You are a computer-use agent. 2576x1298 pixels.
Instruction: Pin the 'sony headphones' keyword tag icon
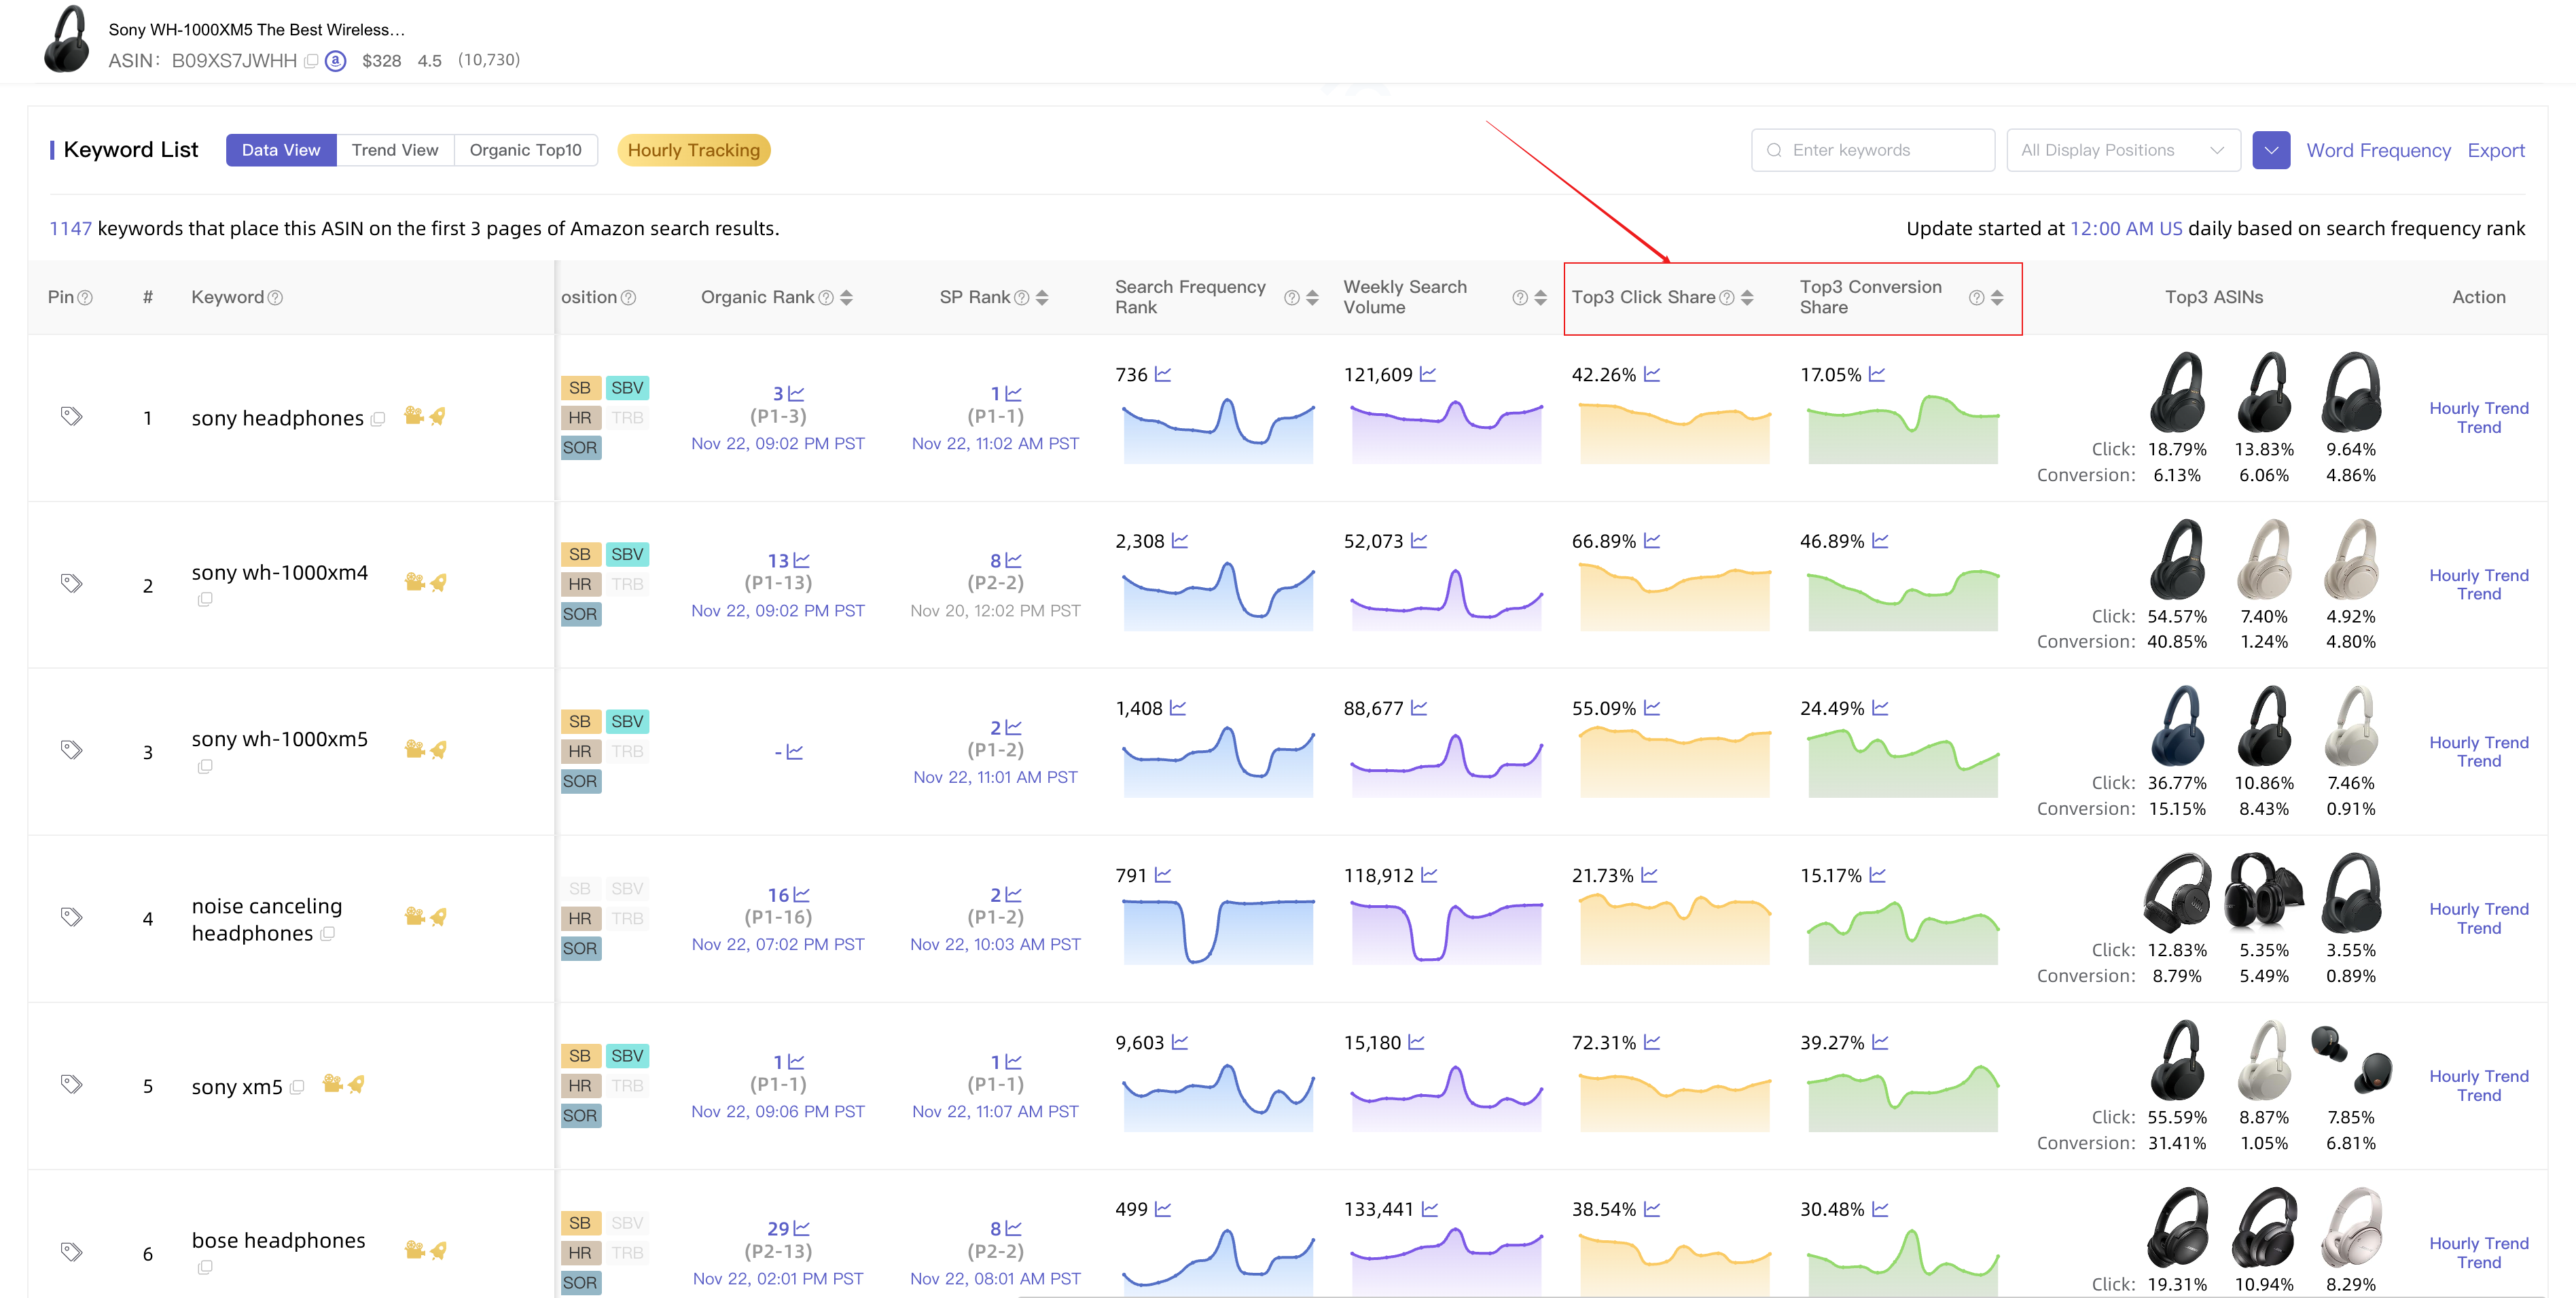(71, 416)
